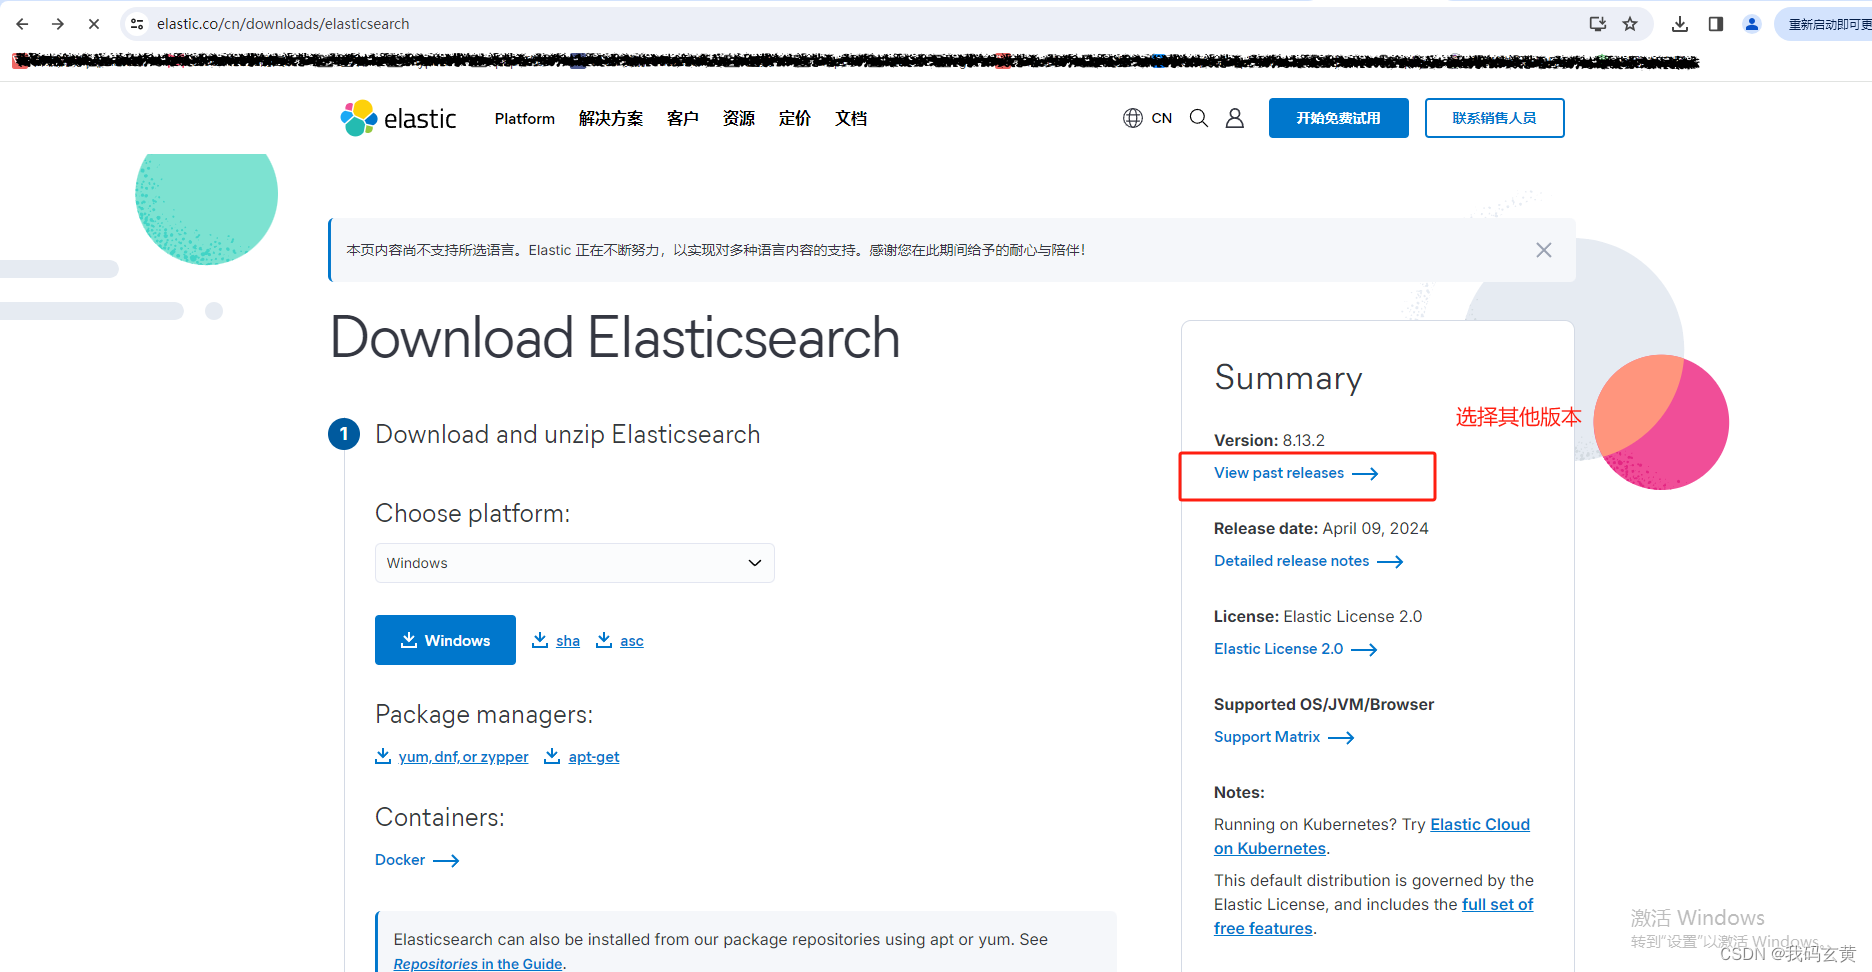Click the CN language label

tap(1162, 118)
